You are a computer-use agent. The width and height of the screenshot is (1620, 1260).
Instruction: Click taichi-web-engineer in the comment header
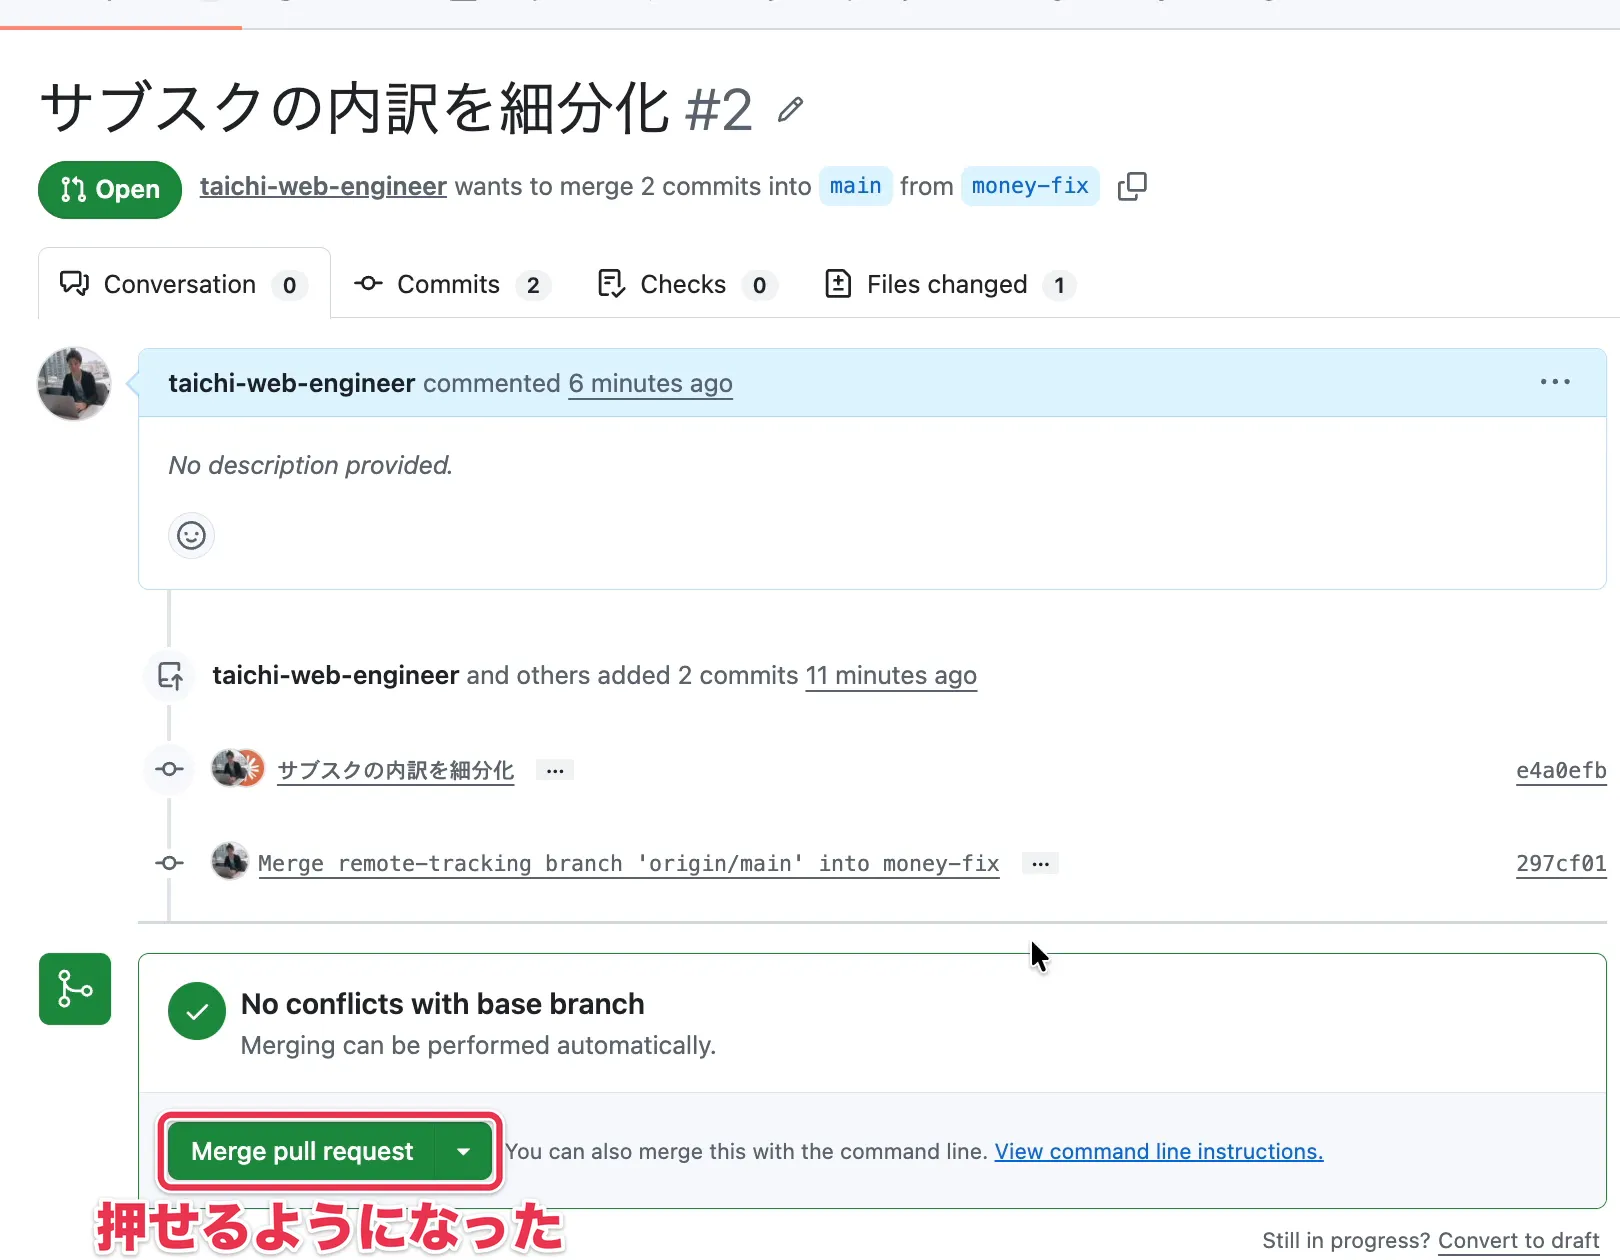(x=291, y=383)
